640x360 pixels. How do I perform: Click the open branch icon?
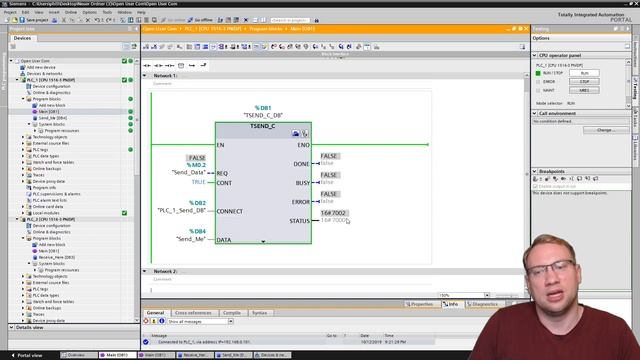(x=191, y=65)
